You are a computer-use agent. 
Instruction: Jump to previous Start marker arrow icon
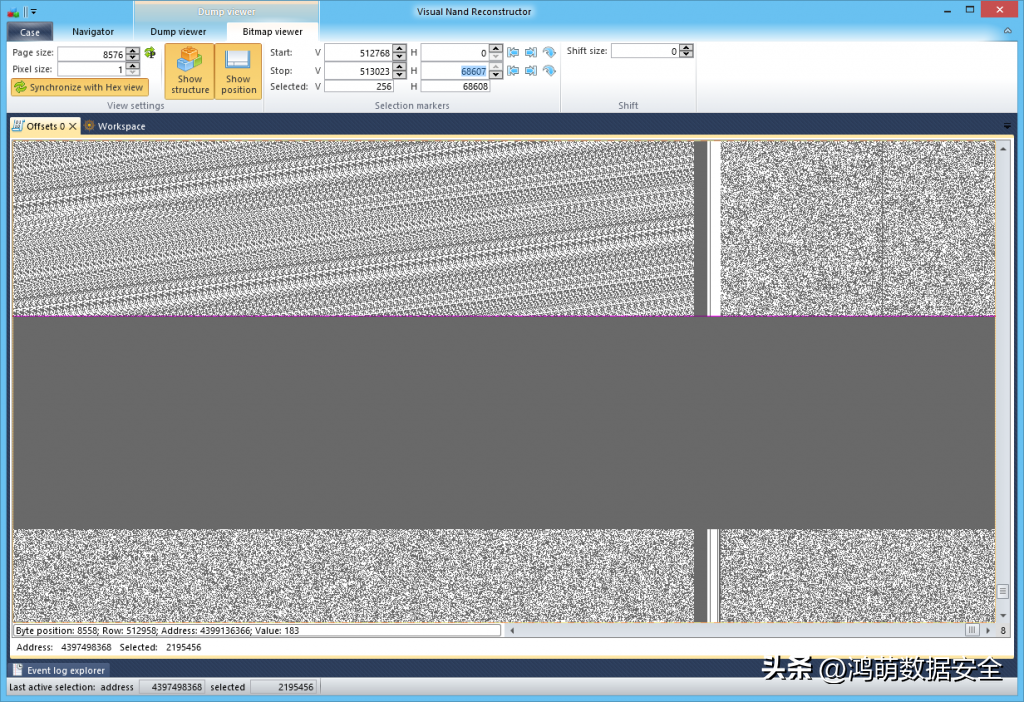pyautogui.click(x=512, y=52)
